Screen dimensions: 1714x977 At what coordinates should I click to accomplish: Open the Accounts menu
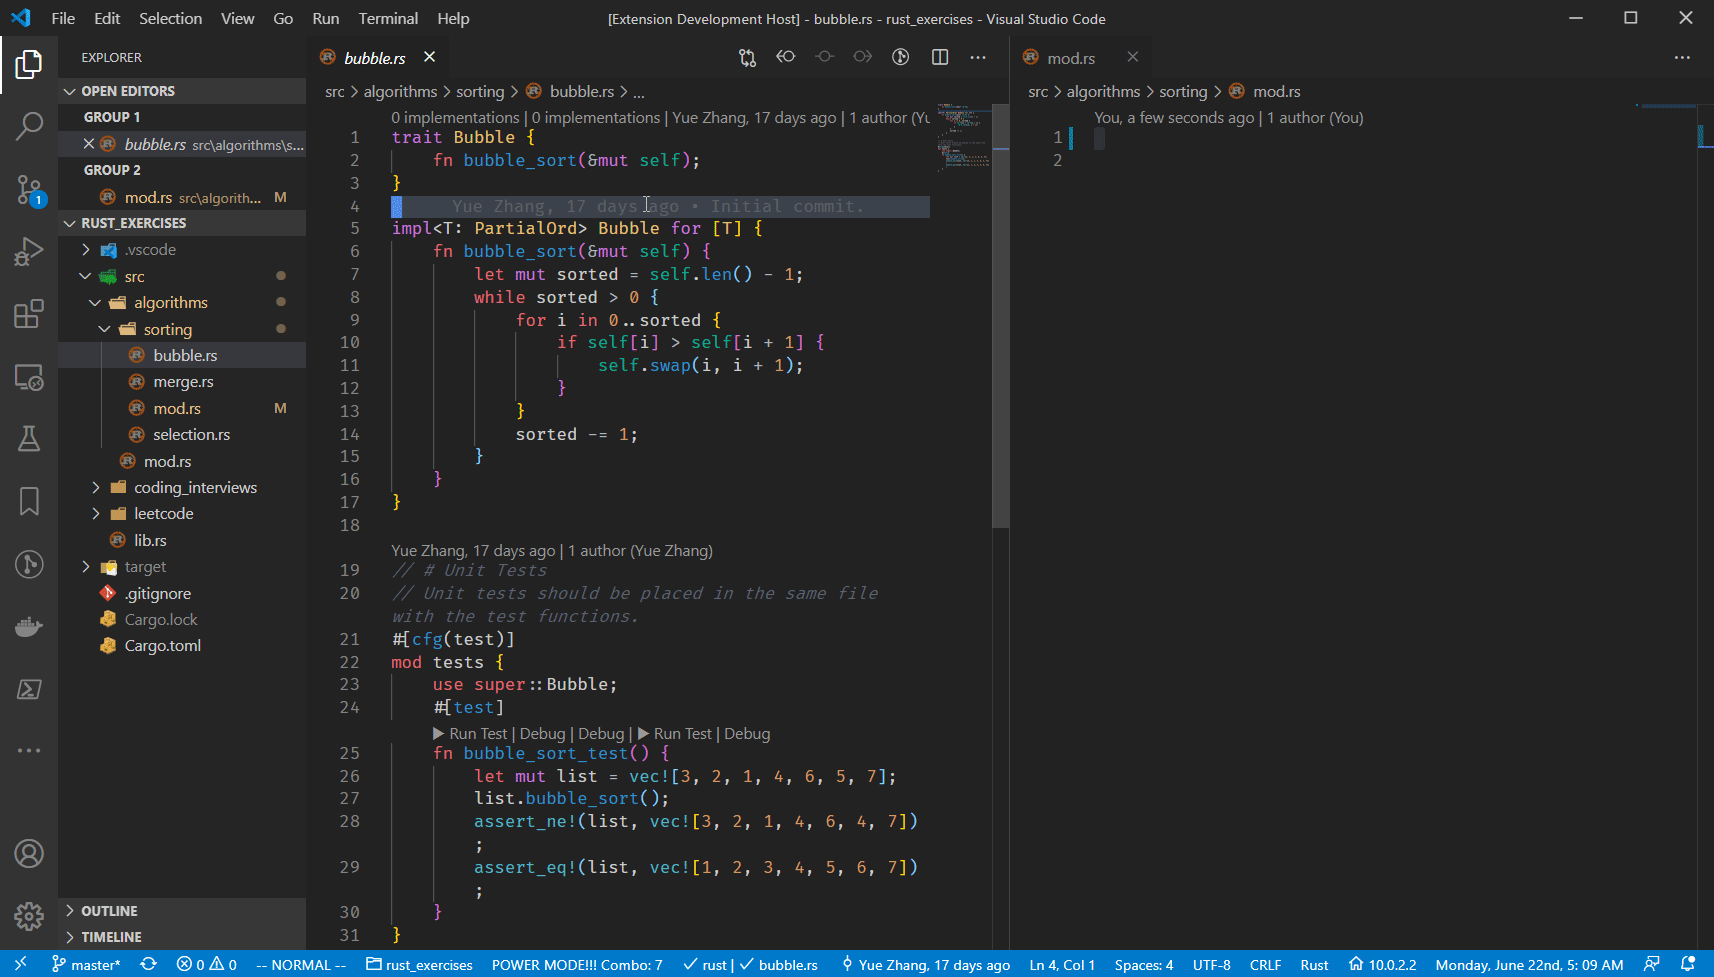tap(29, 854)
